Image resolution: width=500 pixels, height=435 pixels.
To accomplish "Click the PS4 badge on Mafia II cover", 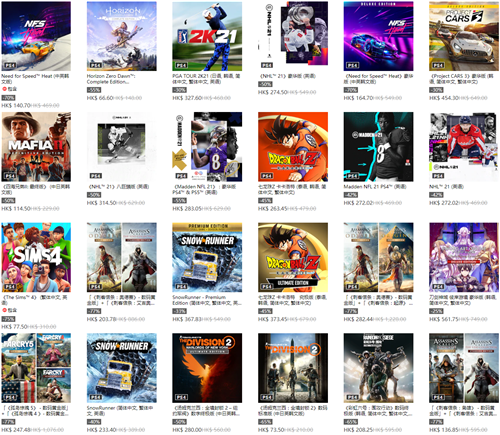I will [10, 176].
